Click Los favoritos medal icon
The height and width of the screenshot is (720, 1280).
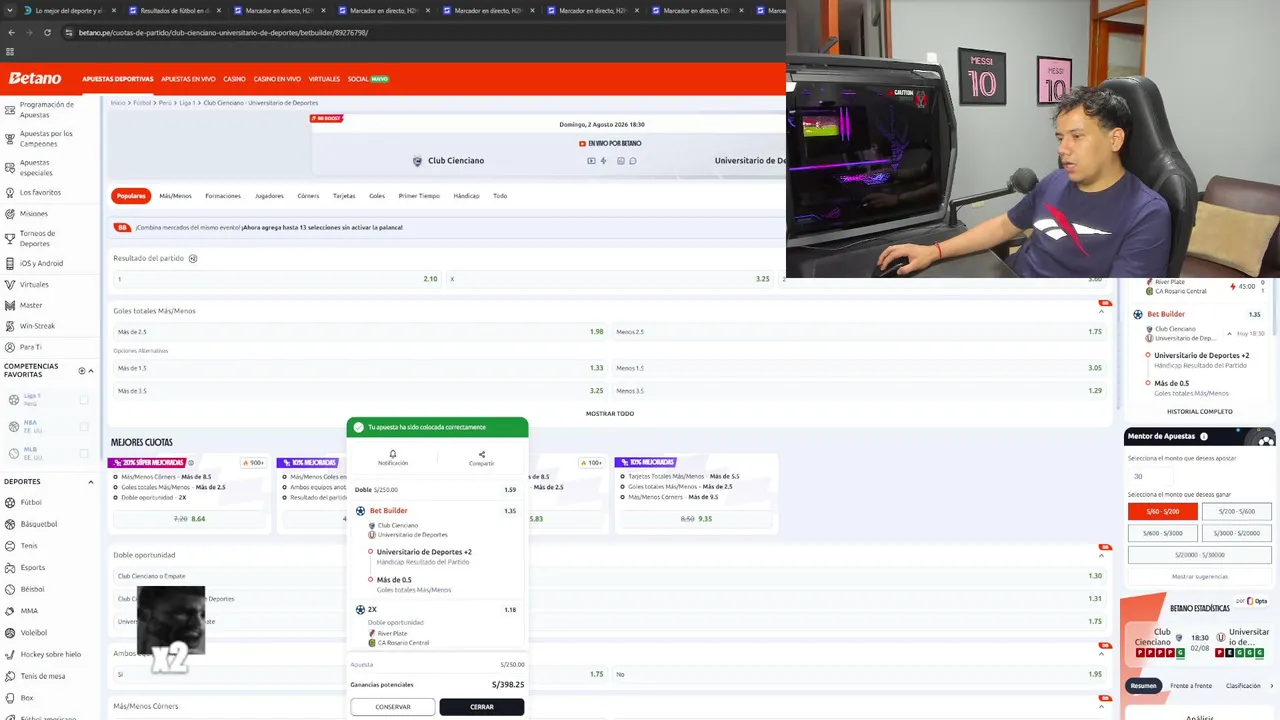10,192
